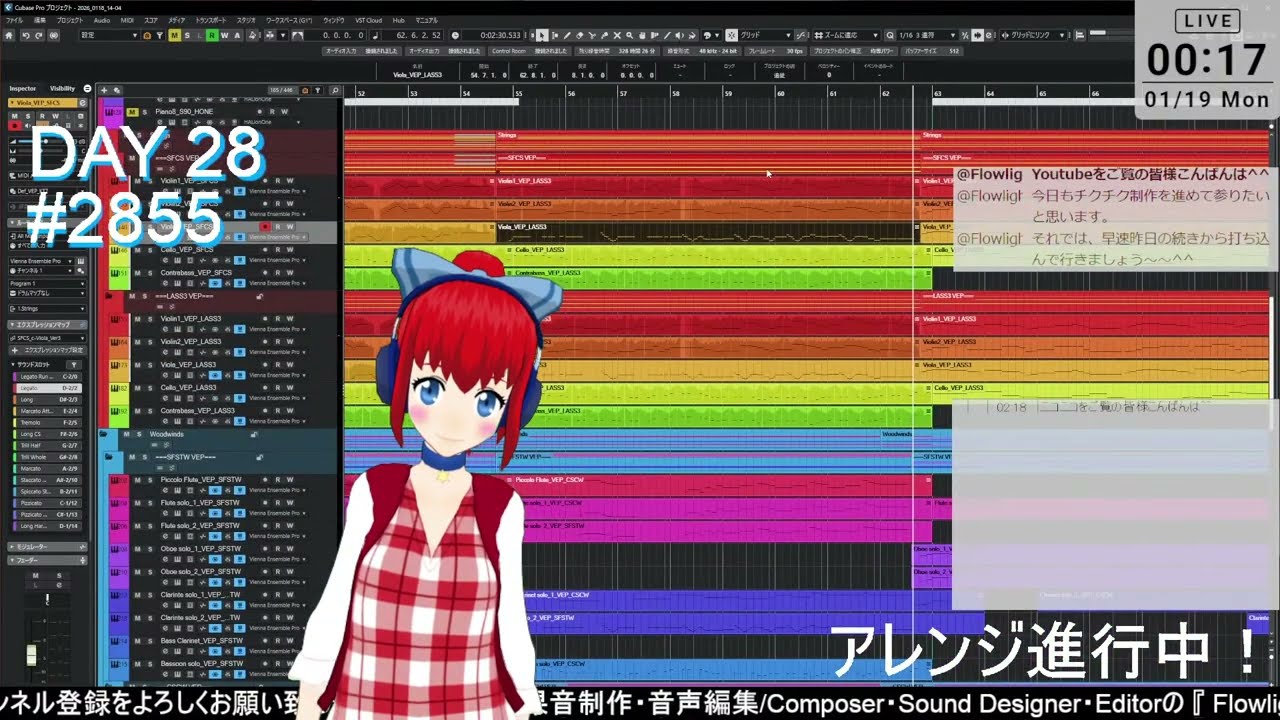Click the musical note tempo format icon
Image resolution: width=1280 pixels, height=720 pixels.
376,35
